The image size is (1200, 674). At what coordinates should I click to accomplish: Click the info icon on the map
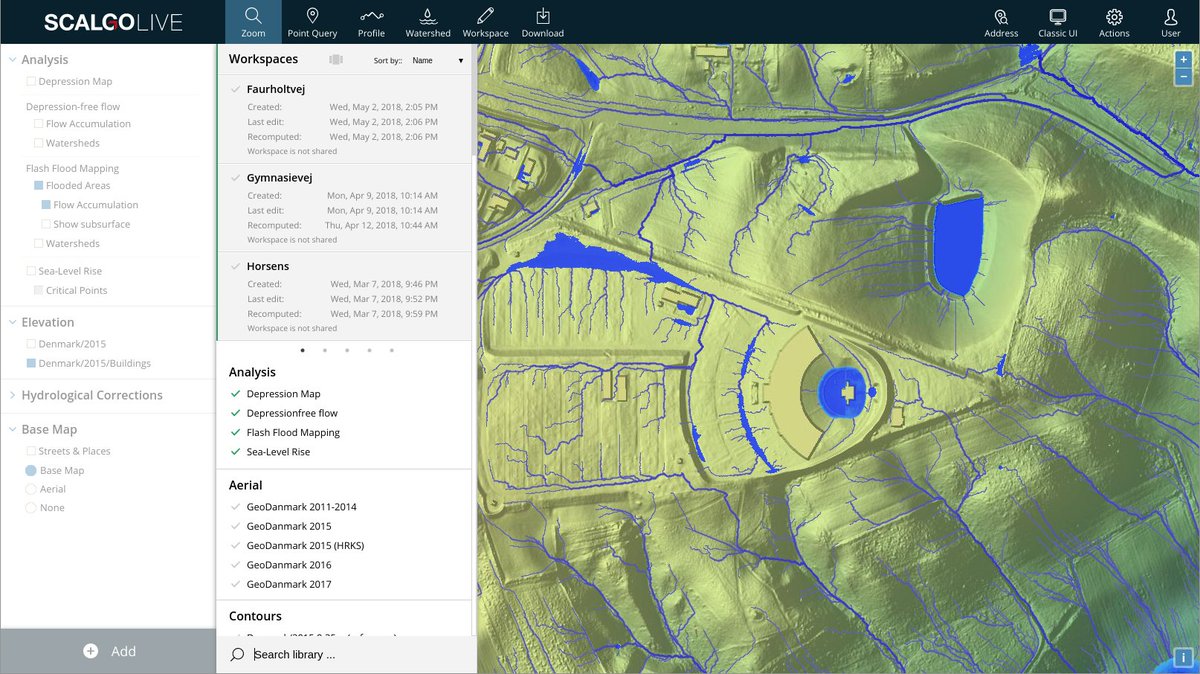[x=1183, y=658]
